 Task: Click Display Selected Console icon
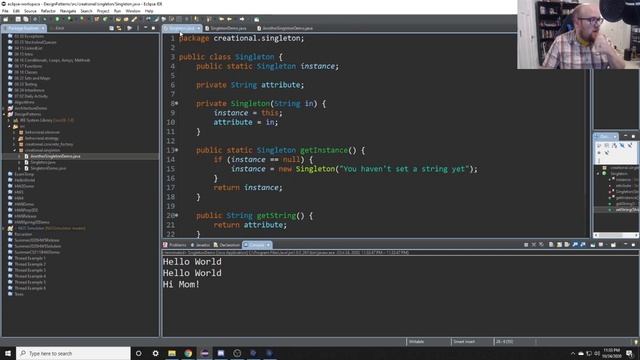coord(601,245)
